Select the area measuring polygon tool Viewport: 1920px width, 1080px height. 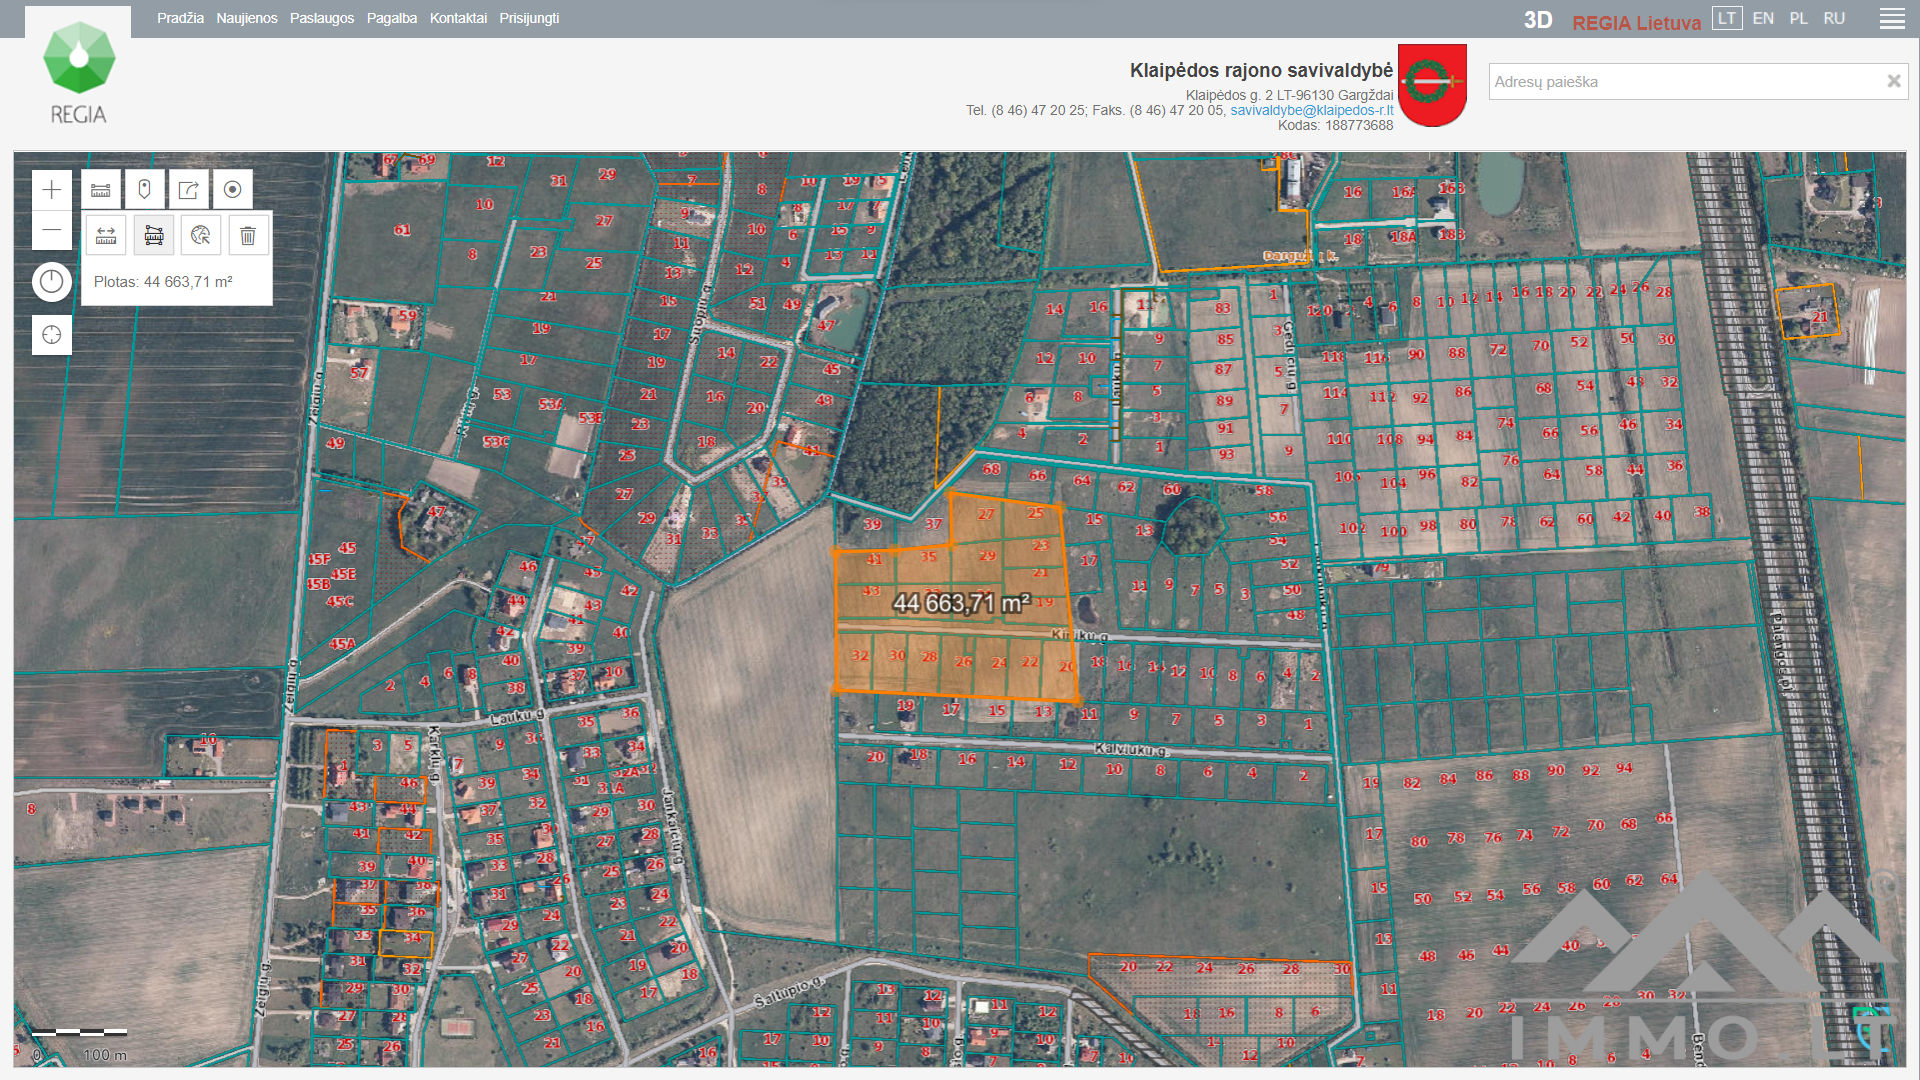click(x=154, y=236)
